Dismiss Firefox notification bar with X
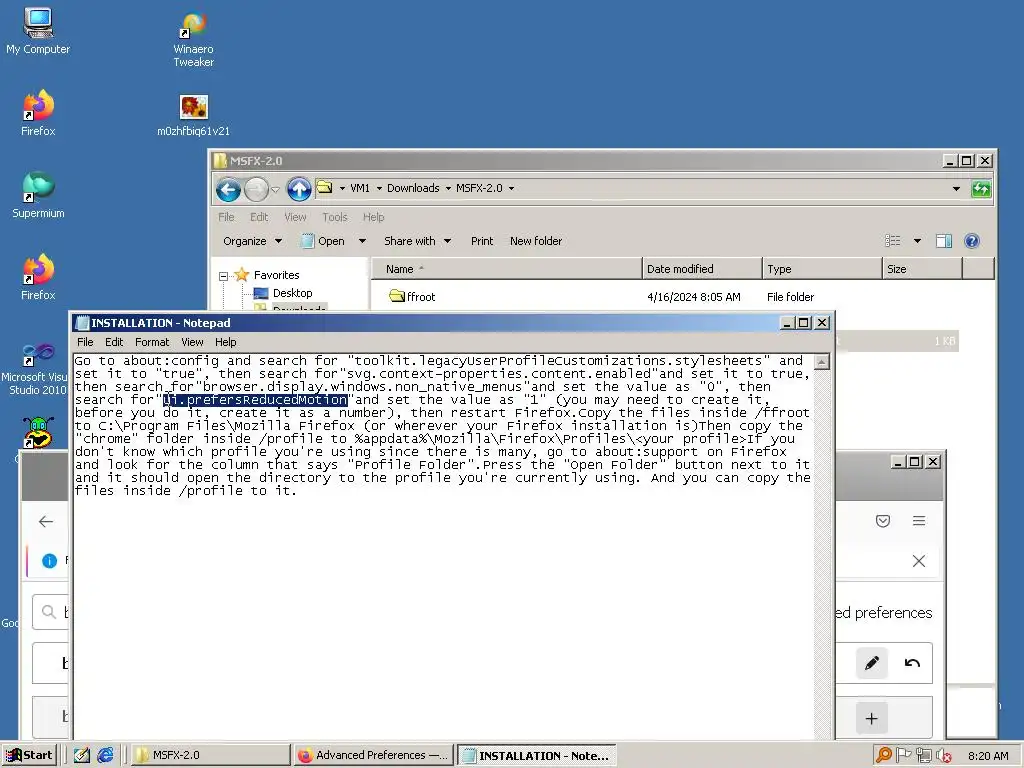The height and width of the screenshot is (768, 1024). (x=919, y=561)
